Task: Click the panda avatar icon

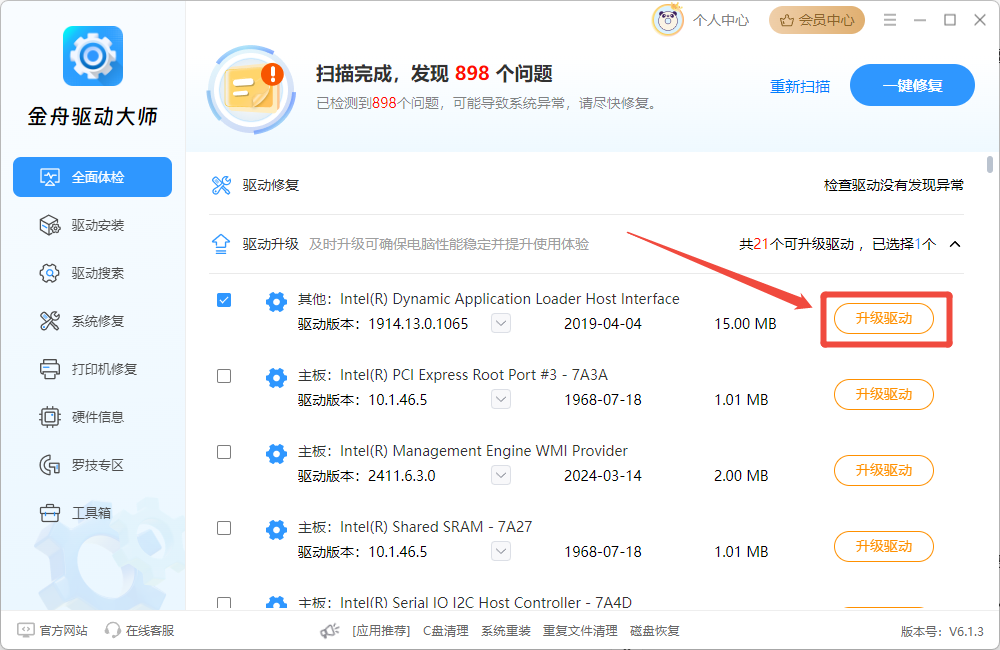Action: point(667,20)
